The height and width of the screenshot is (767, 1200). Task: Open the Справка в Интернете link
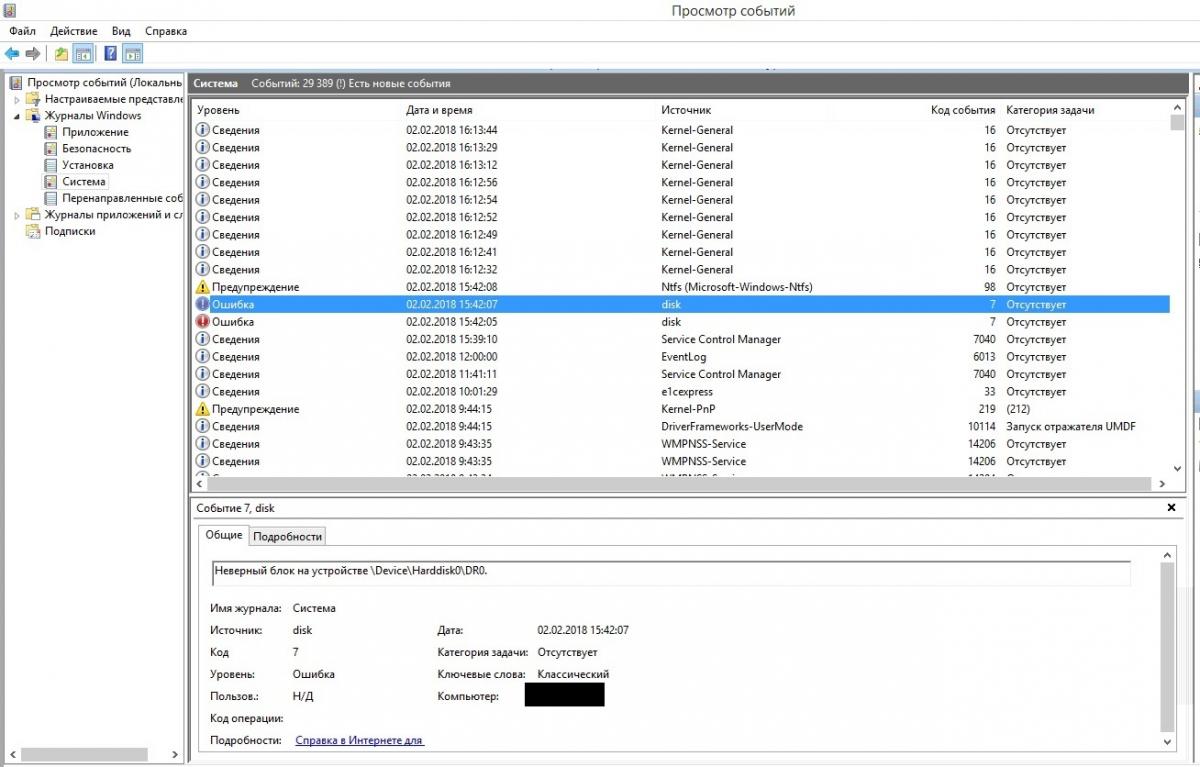coord(359,740)
